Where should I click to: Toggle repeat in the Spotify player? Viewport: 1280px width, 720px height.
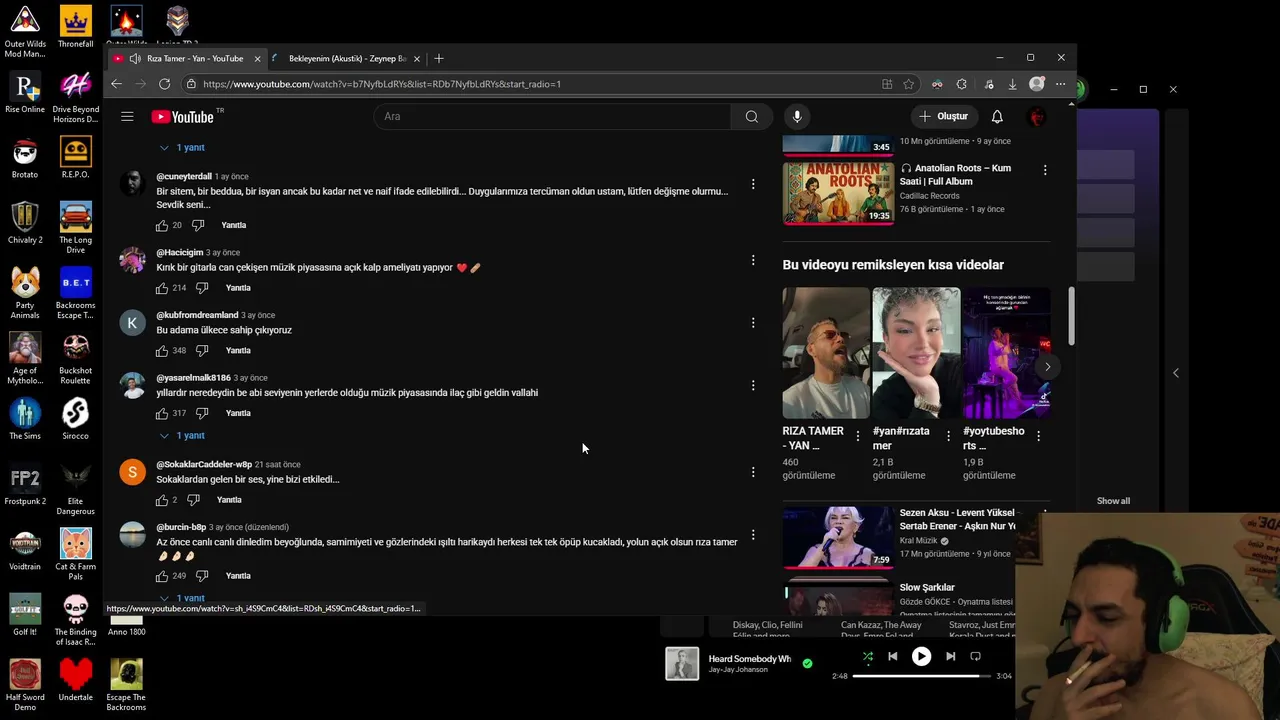976,657
